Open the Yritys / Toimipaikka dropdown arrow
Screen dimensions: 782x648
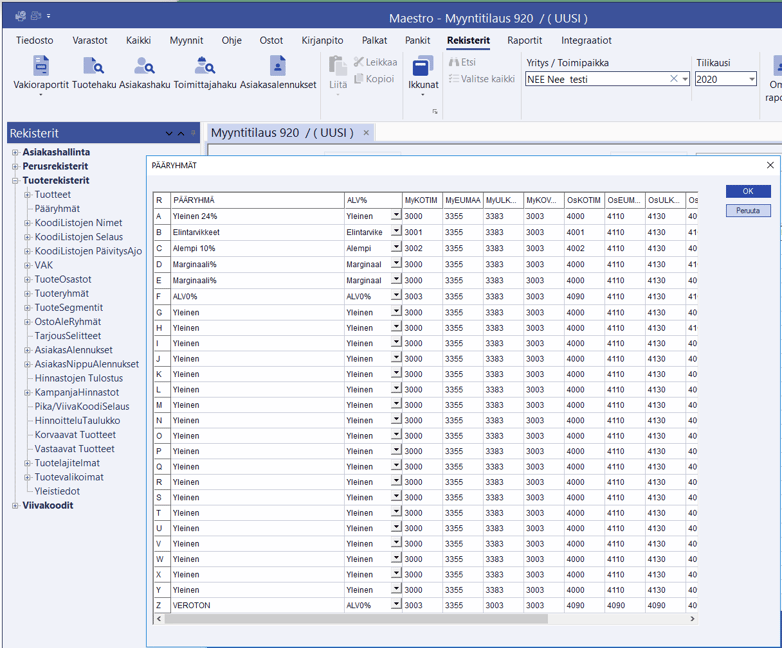coord(685,79)
